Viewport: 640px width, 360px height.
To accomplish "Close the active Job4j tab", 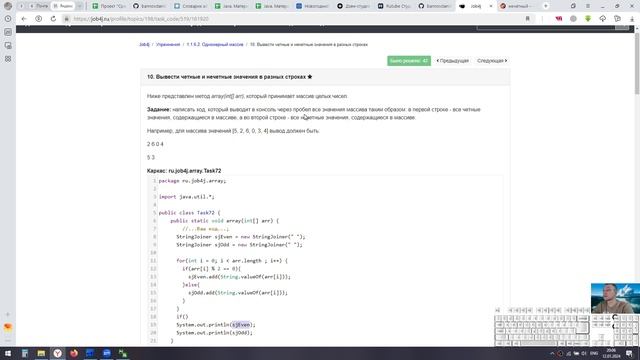I will point(491,6).
